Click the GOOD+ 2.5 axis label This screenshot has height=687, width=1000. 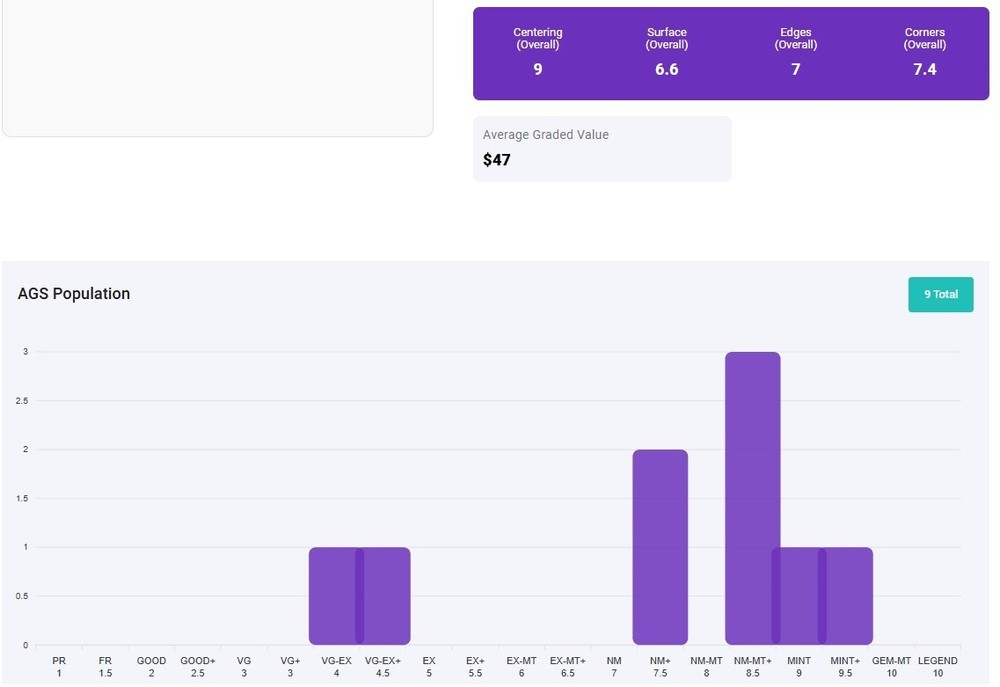[x=198, y=667]
